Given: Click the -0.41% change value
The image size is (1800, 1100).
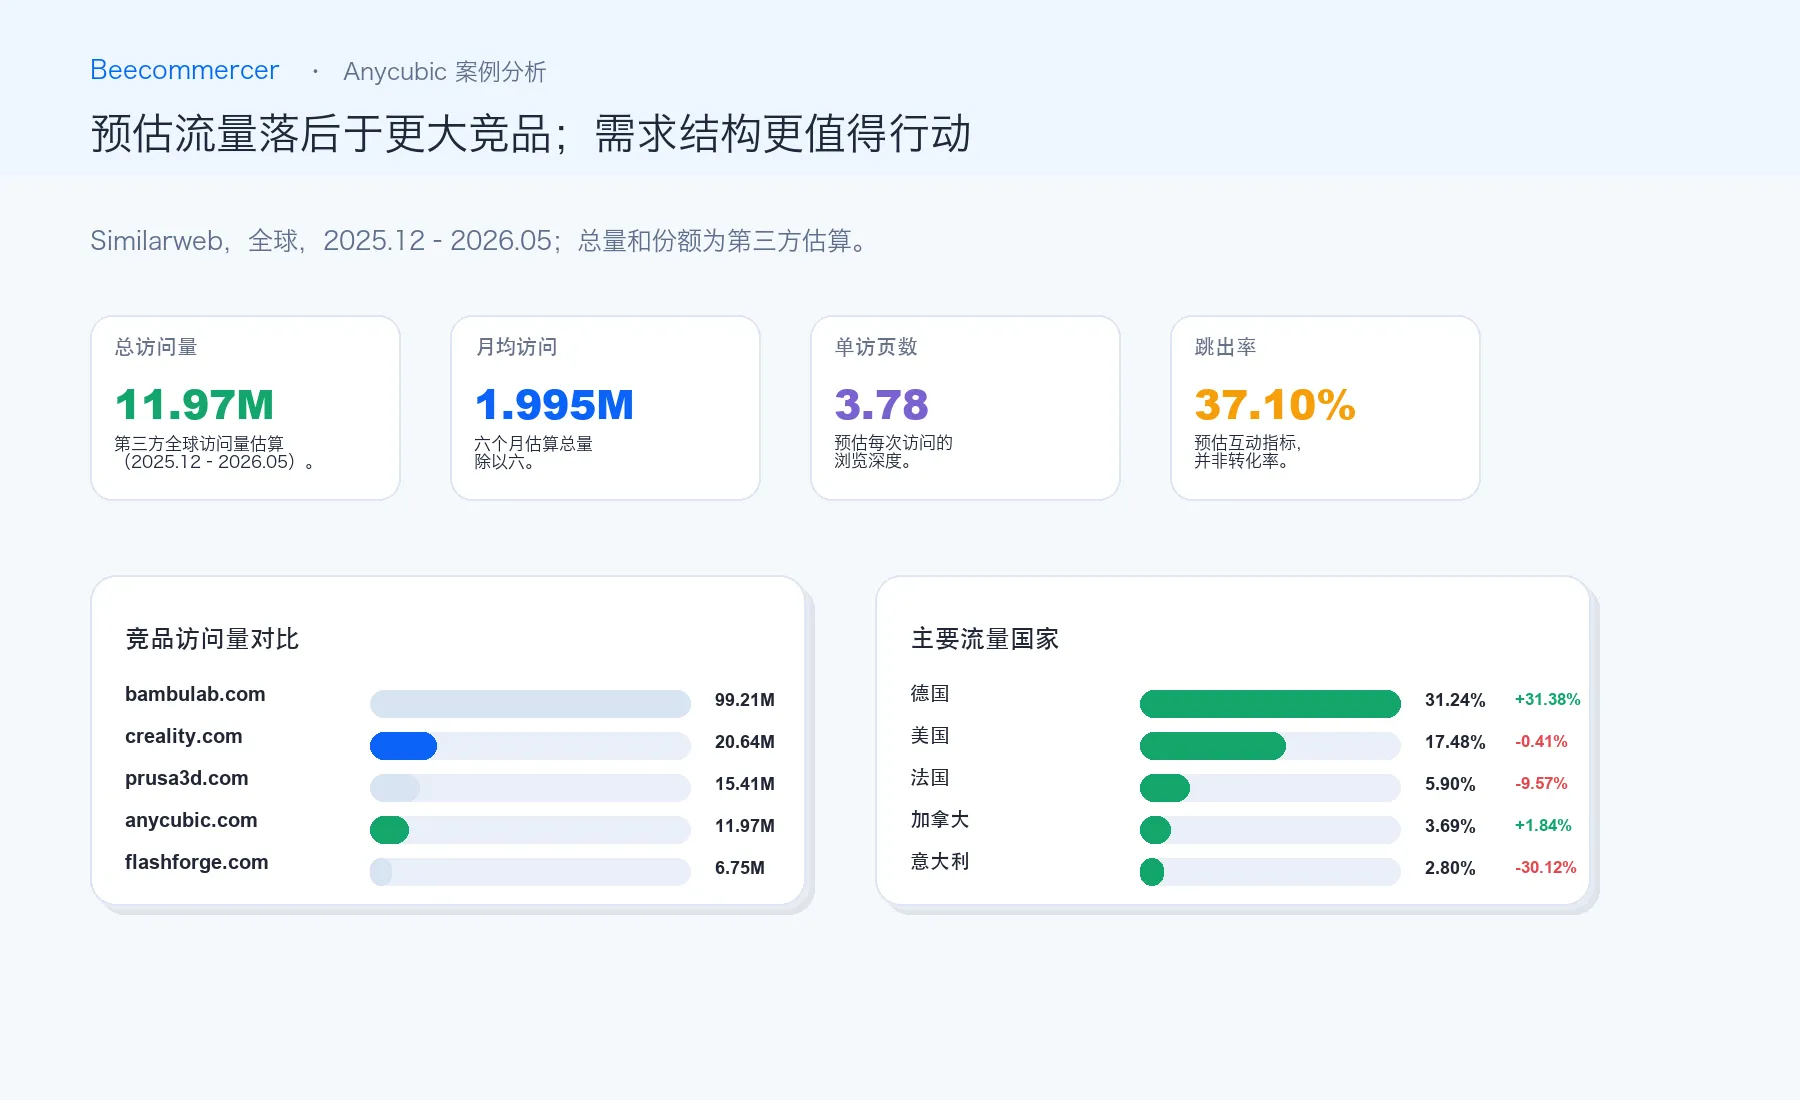Looking at the screenshot, I should click(x=1541, y=742).
